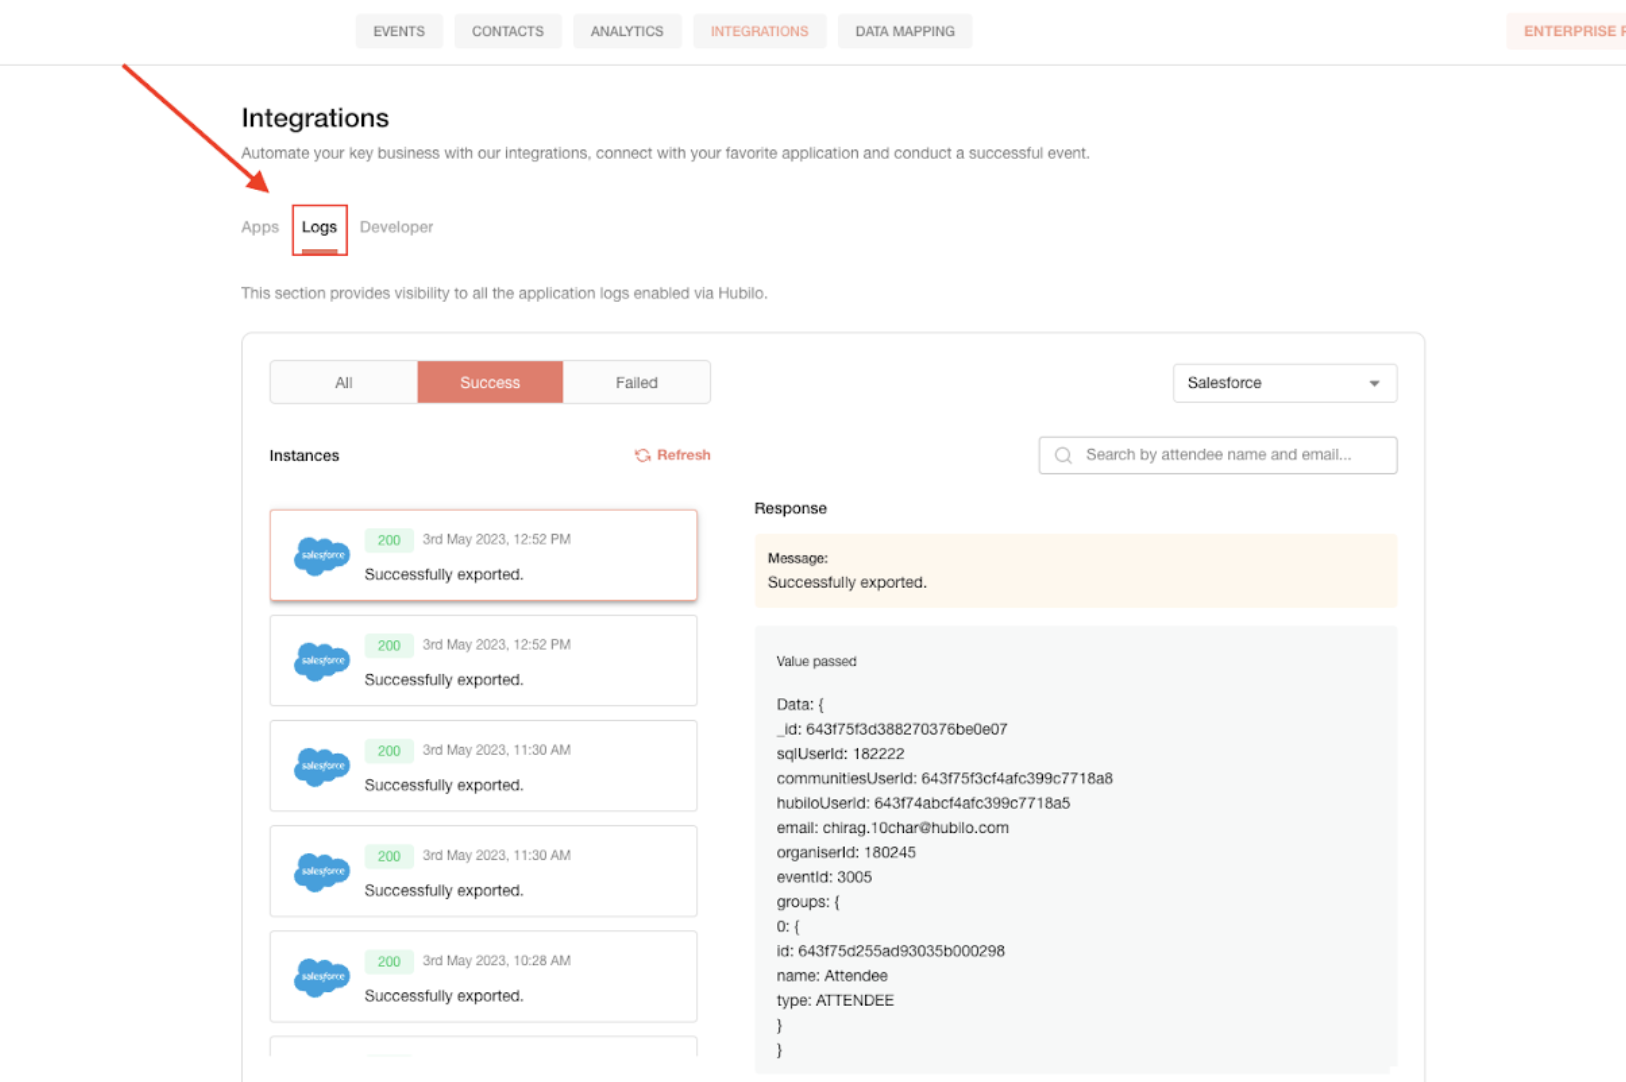Filter logs by All

pyautogui.click(x=344, y=382)
